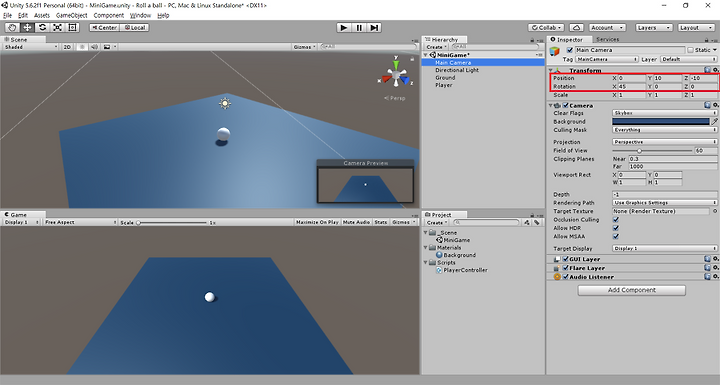Toggle Allow MSAA checkbox
Image resolution: width=720 pixels, height=385 pixels.
(616, 237)
